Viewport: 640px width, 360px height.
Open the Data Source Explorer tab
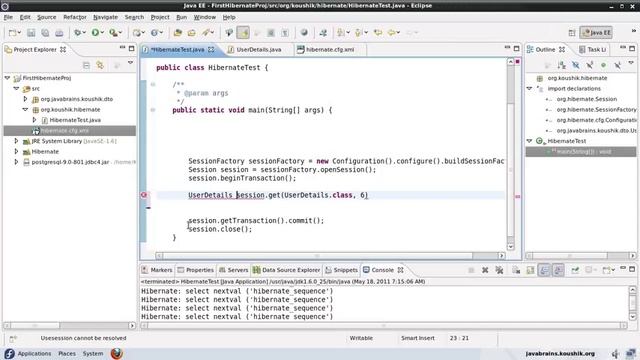(x=286, y=270)
